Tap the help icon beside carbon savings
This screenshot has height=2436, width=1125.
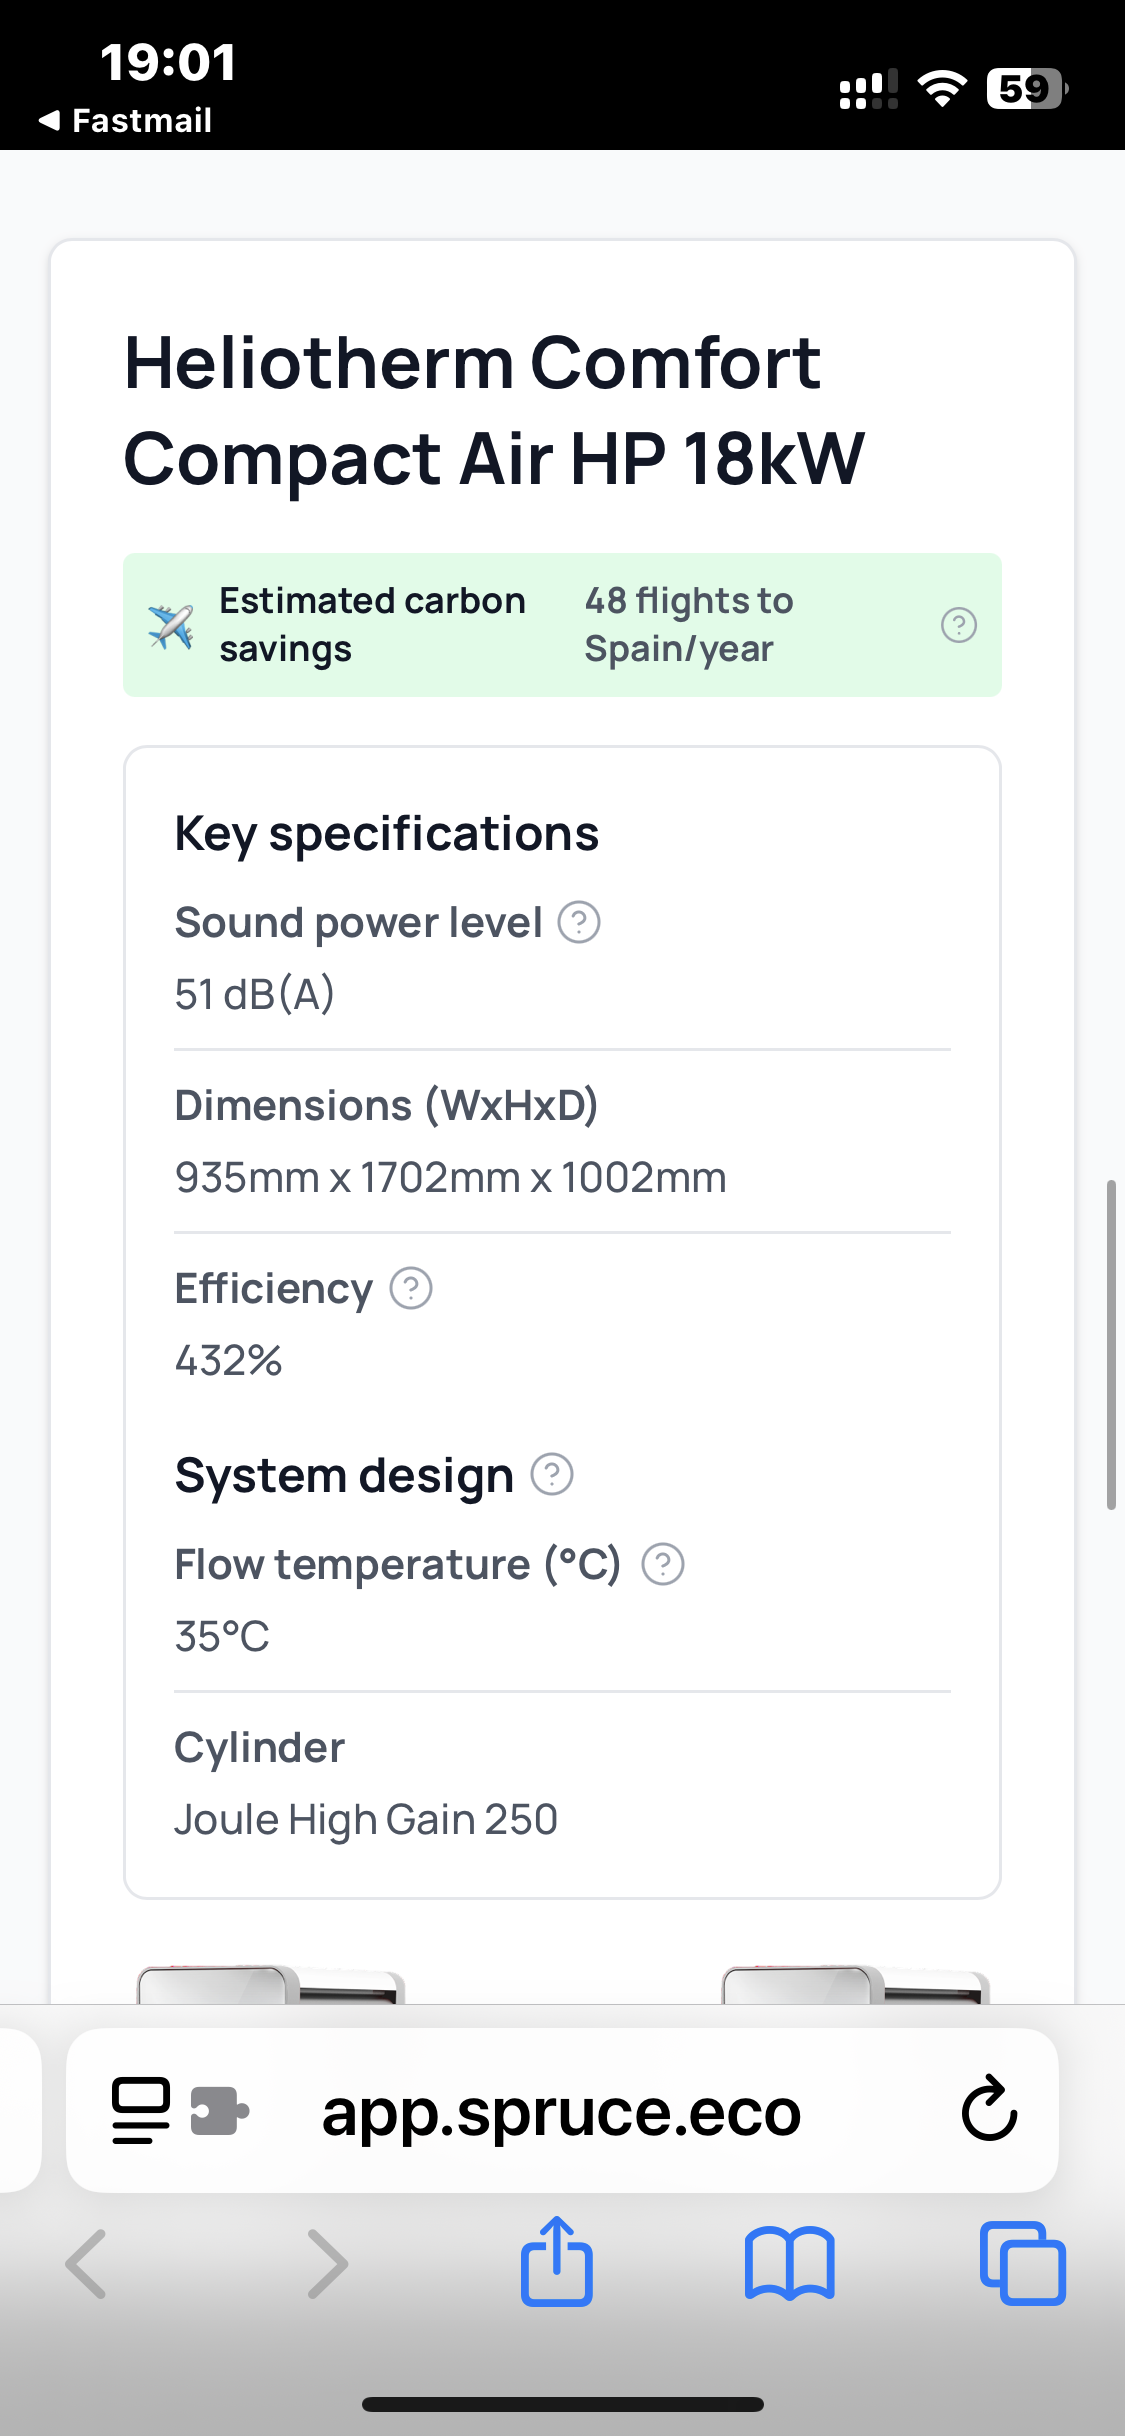[x=958, y=625]
